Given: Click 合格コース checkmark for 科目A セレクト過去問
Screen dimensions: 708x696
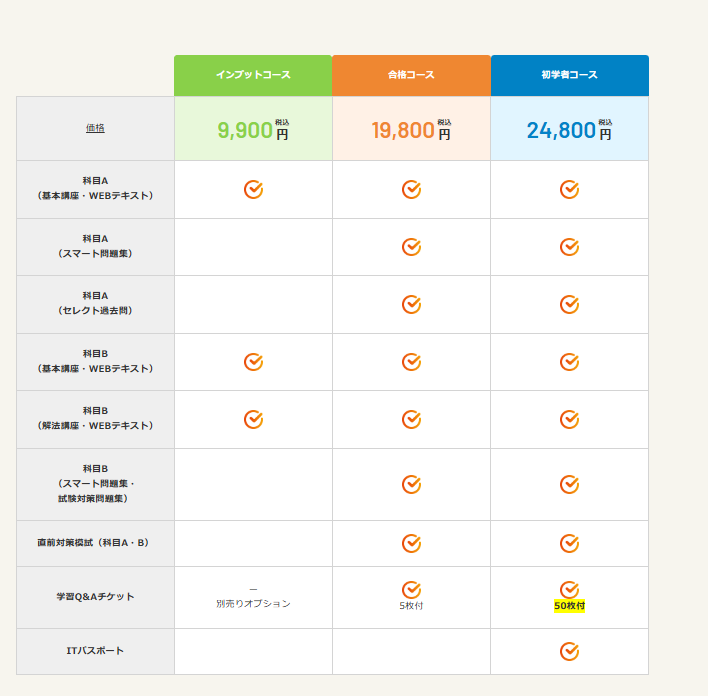Looking at the screenshot, I should [x=411, y=304].
